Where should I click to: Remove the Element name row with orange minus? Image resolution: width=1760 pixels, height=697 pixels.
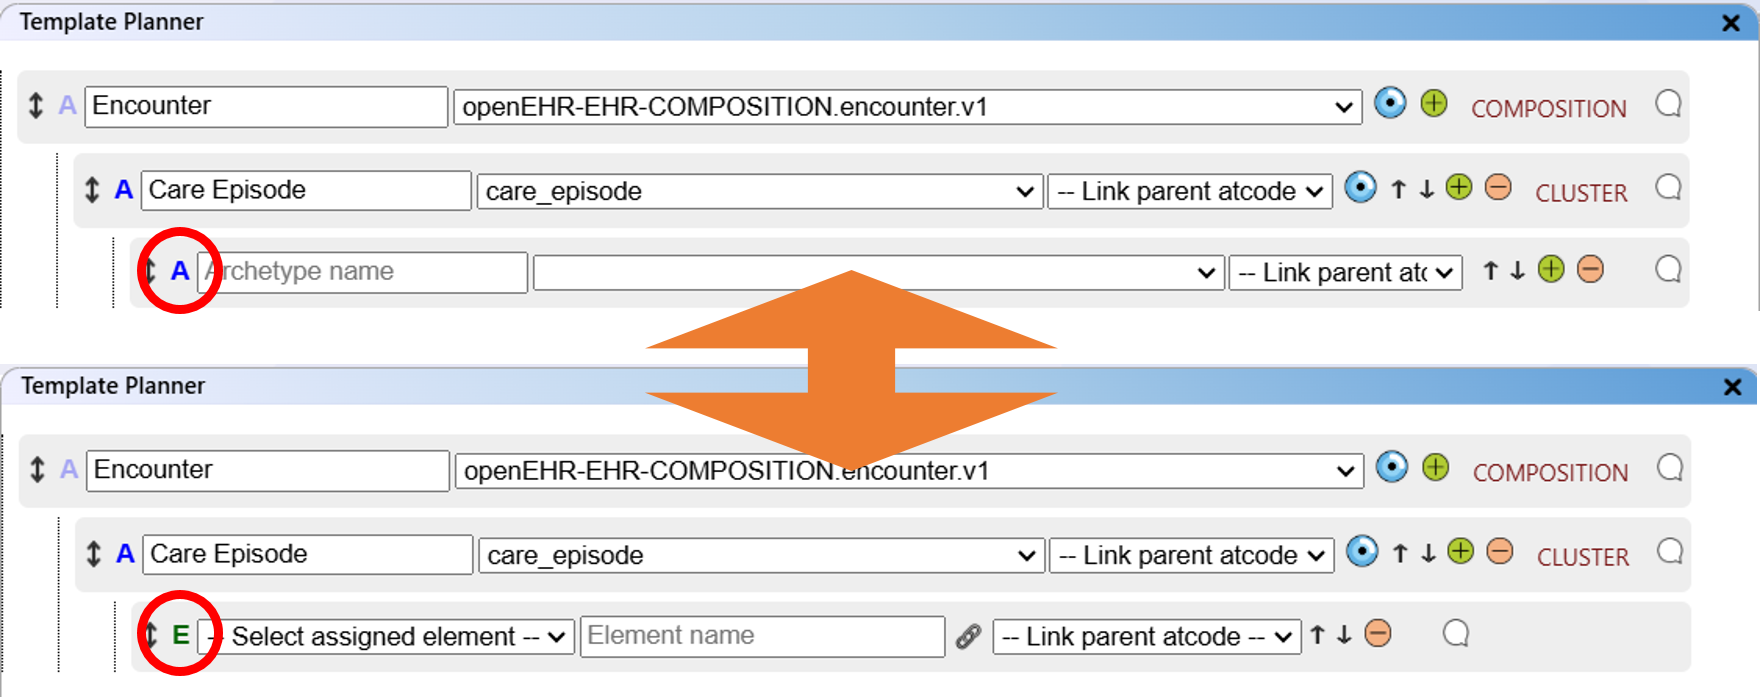[x=1378, y=634]
